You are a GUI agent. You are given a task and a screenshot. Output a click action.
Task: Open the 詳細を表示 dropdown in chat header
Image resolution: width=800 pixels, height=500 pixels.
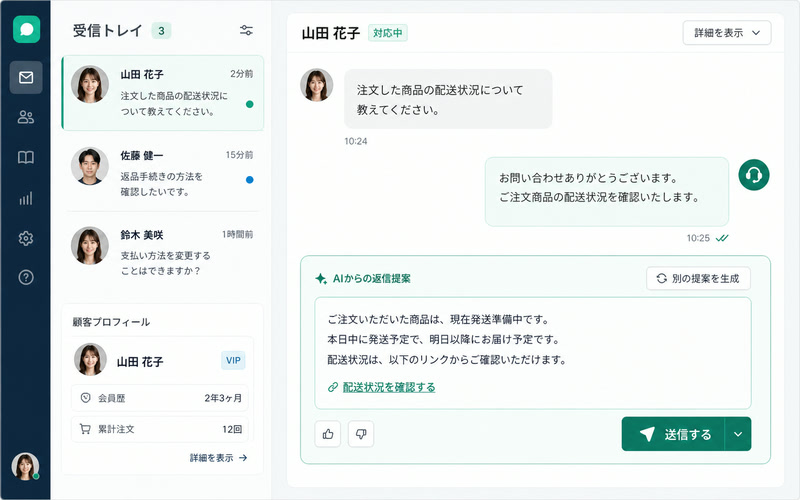(x=727, y=33)
